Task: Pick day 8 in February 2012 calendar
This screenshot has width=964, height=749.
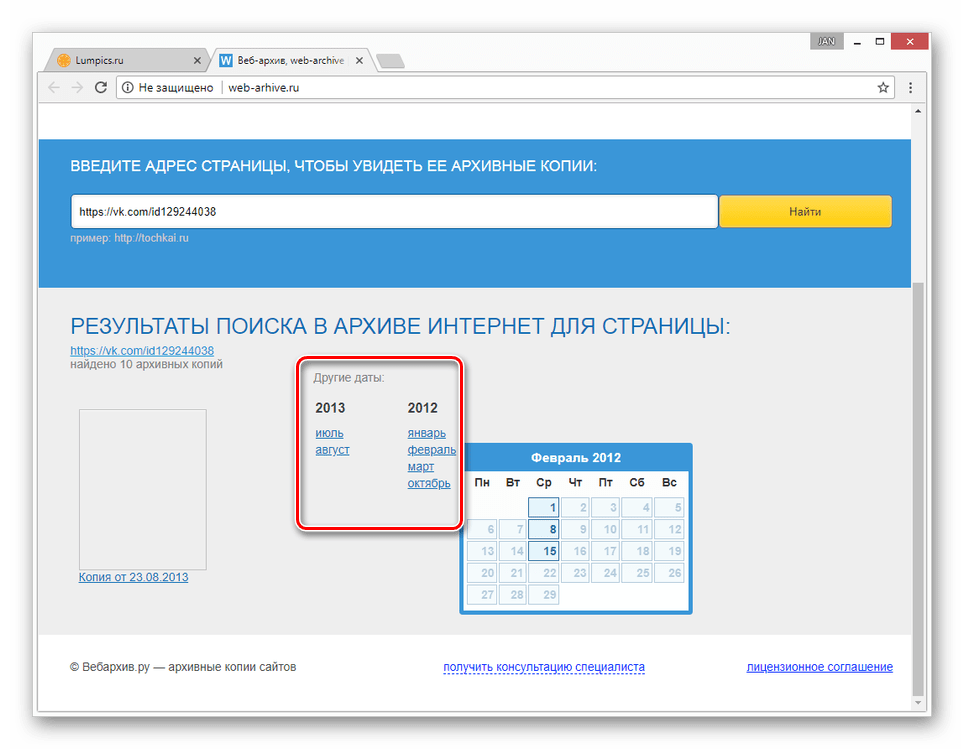Action: click(544, 529)
